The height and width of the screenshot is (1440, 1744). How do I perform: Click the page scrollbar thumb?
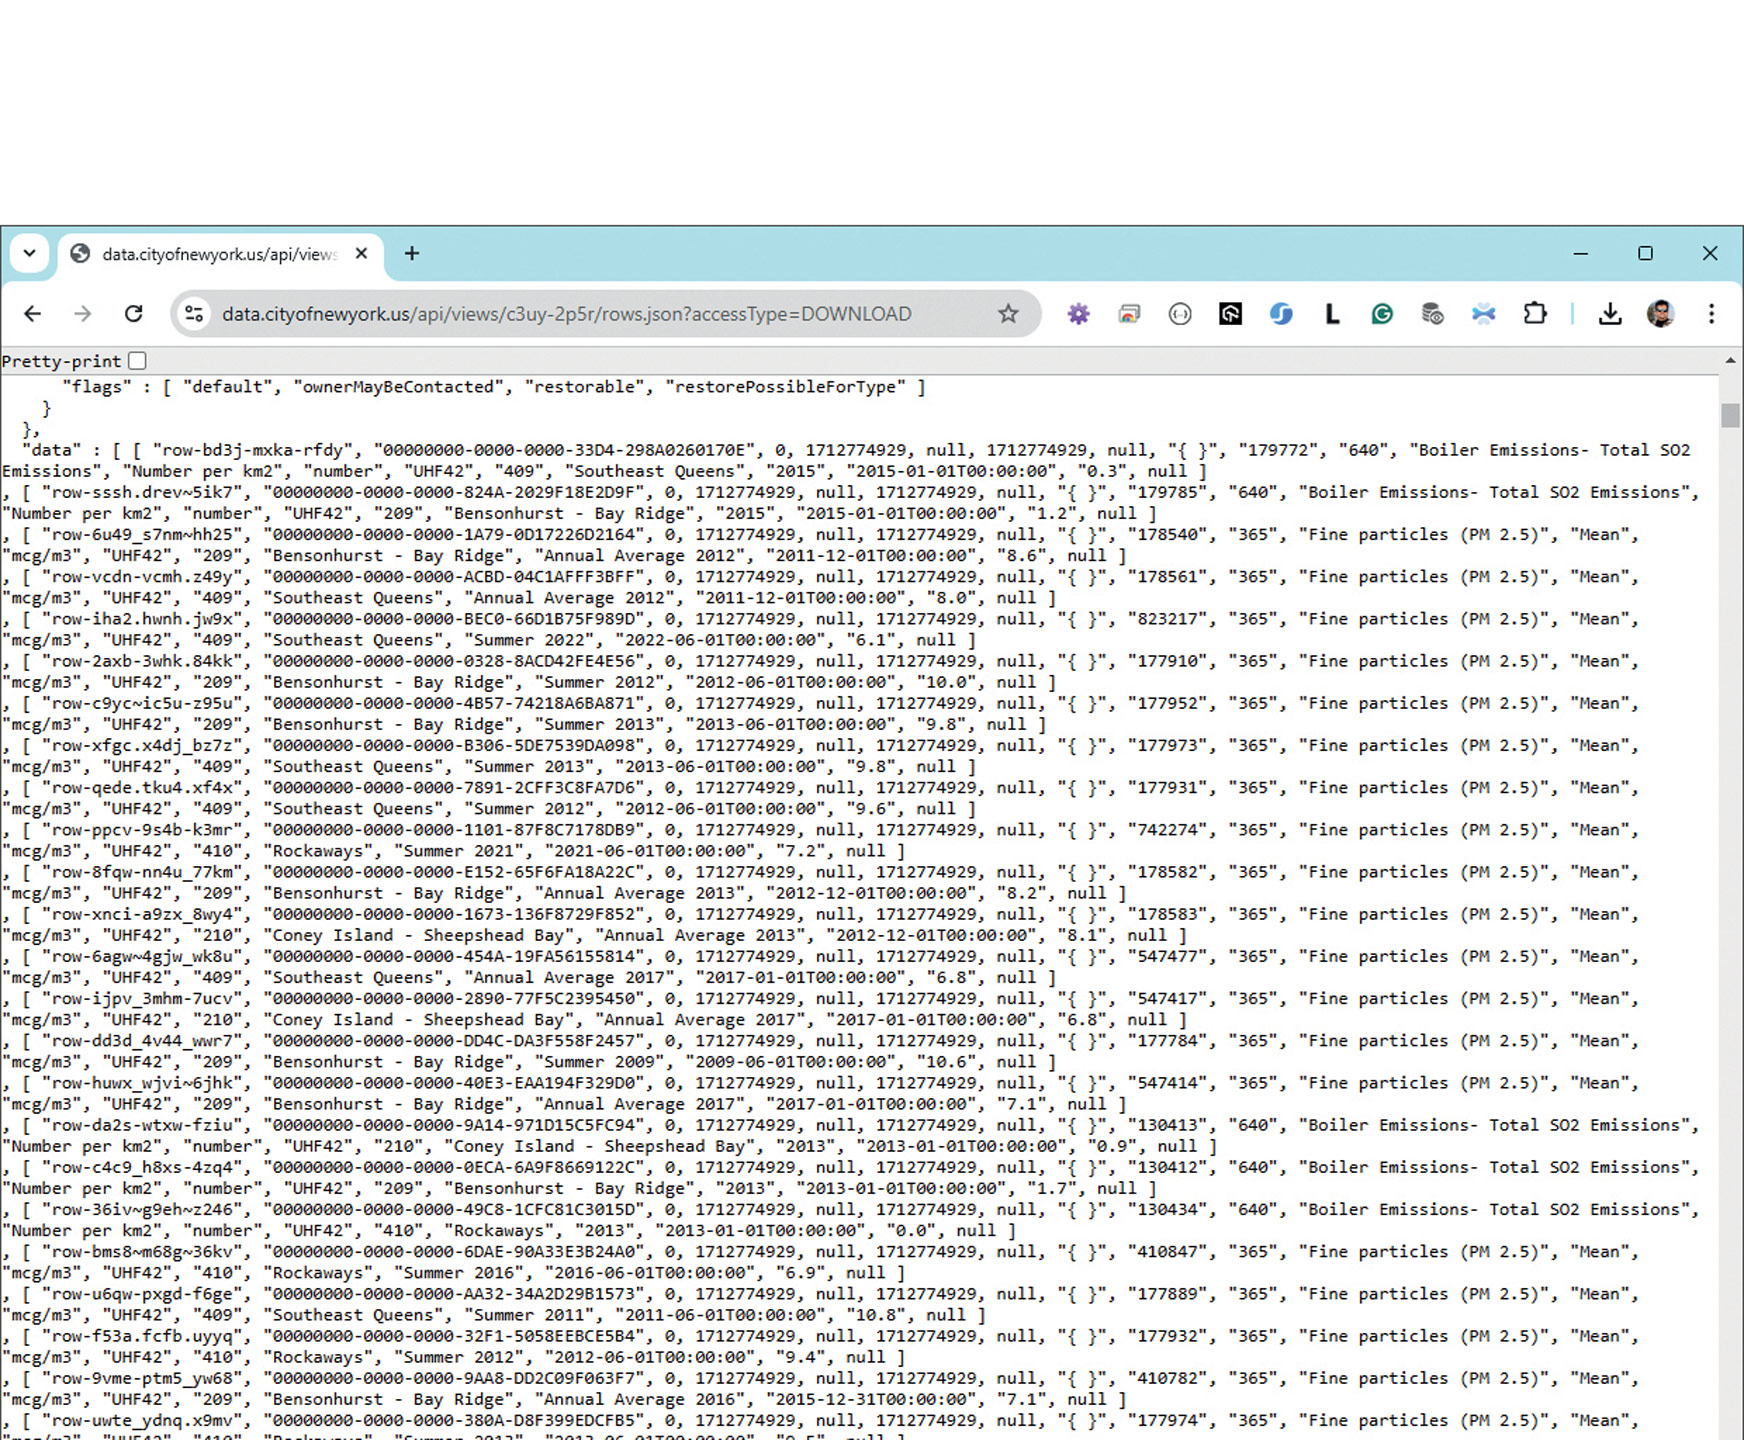pyautogui.click(x=1731, y=415)
